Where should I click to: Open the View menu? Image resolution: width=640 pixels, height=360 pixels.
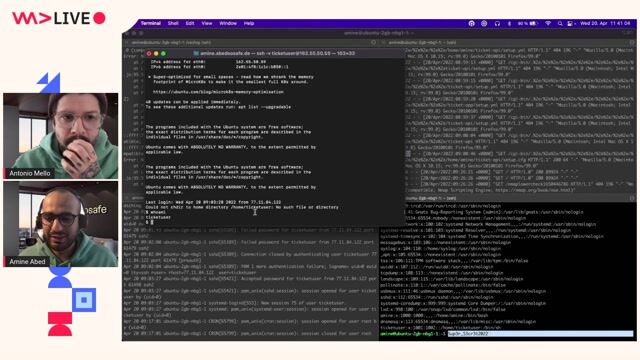click(x=207, y=23)
